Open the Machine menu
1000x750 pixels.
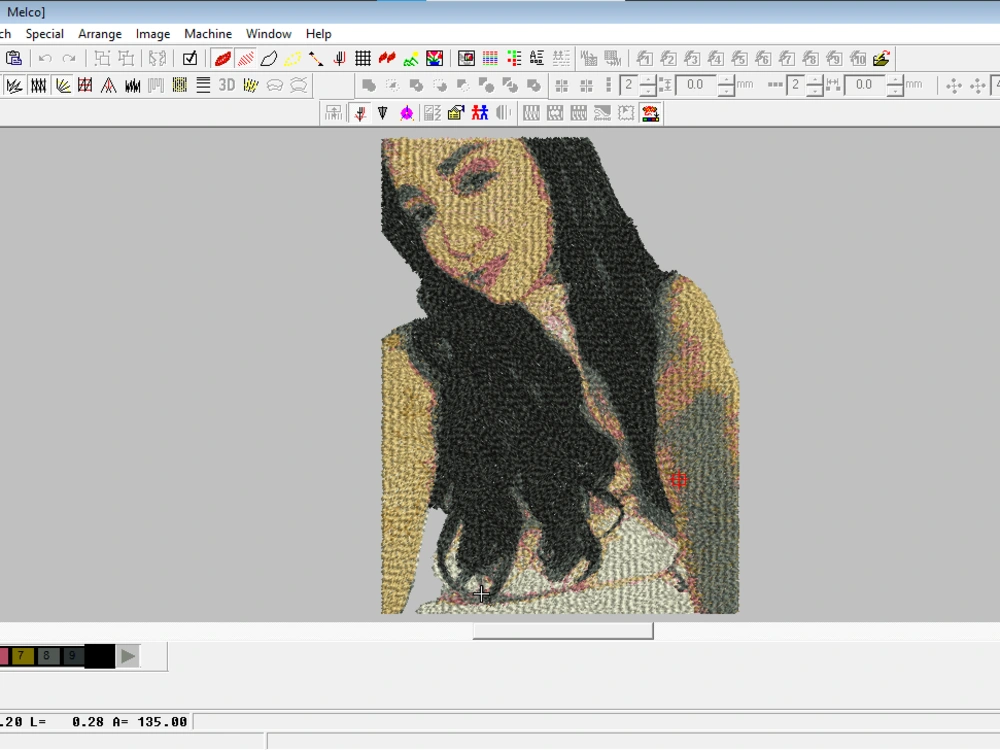[208, 34]
